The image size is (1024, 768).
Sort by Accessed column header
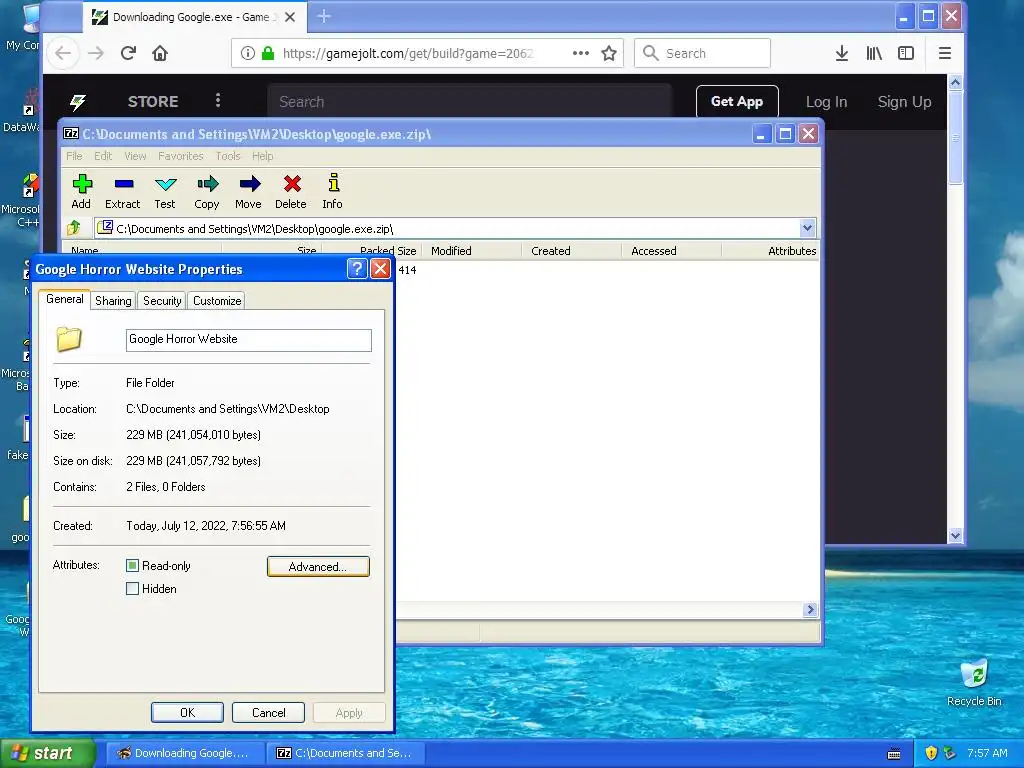[671, 251]
